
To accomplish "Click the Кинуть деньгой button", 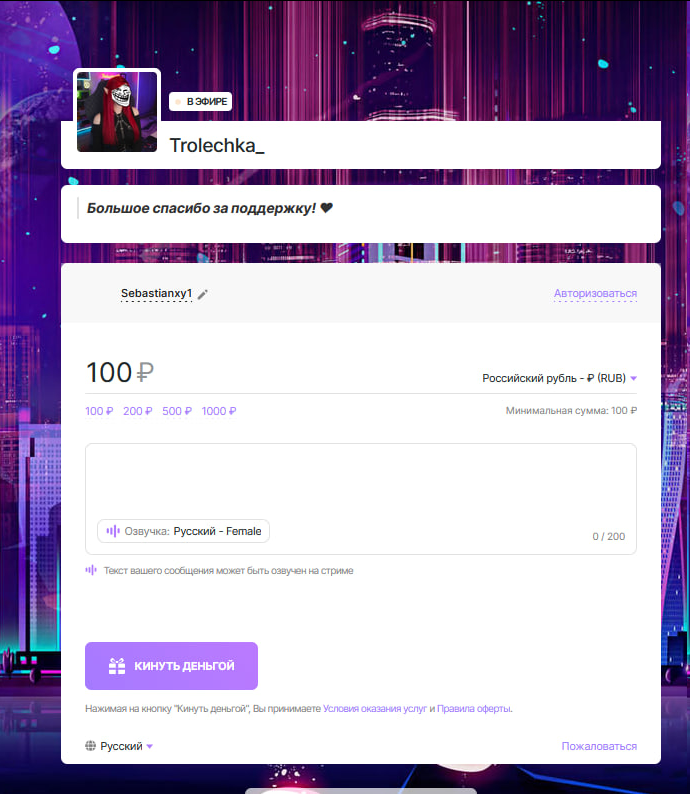I will [171, 666].
